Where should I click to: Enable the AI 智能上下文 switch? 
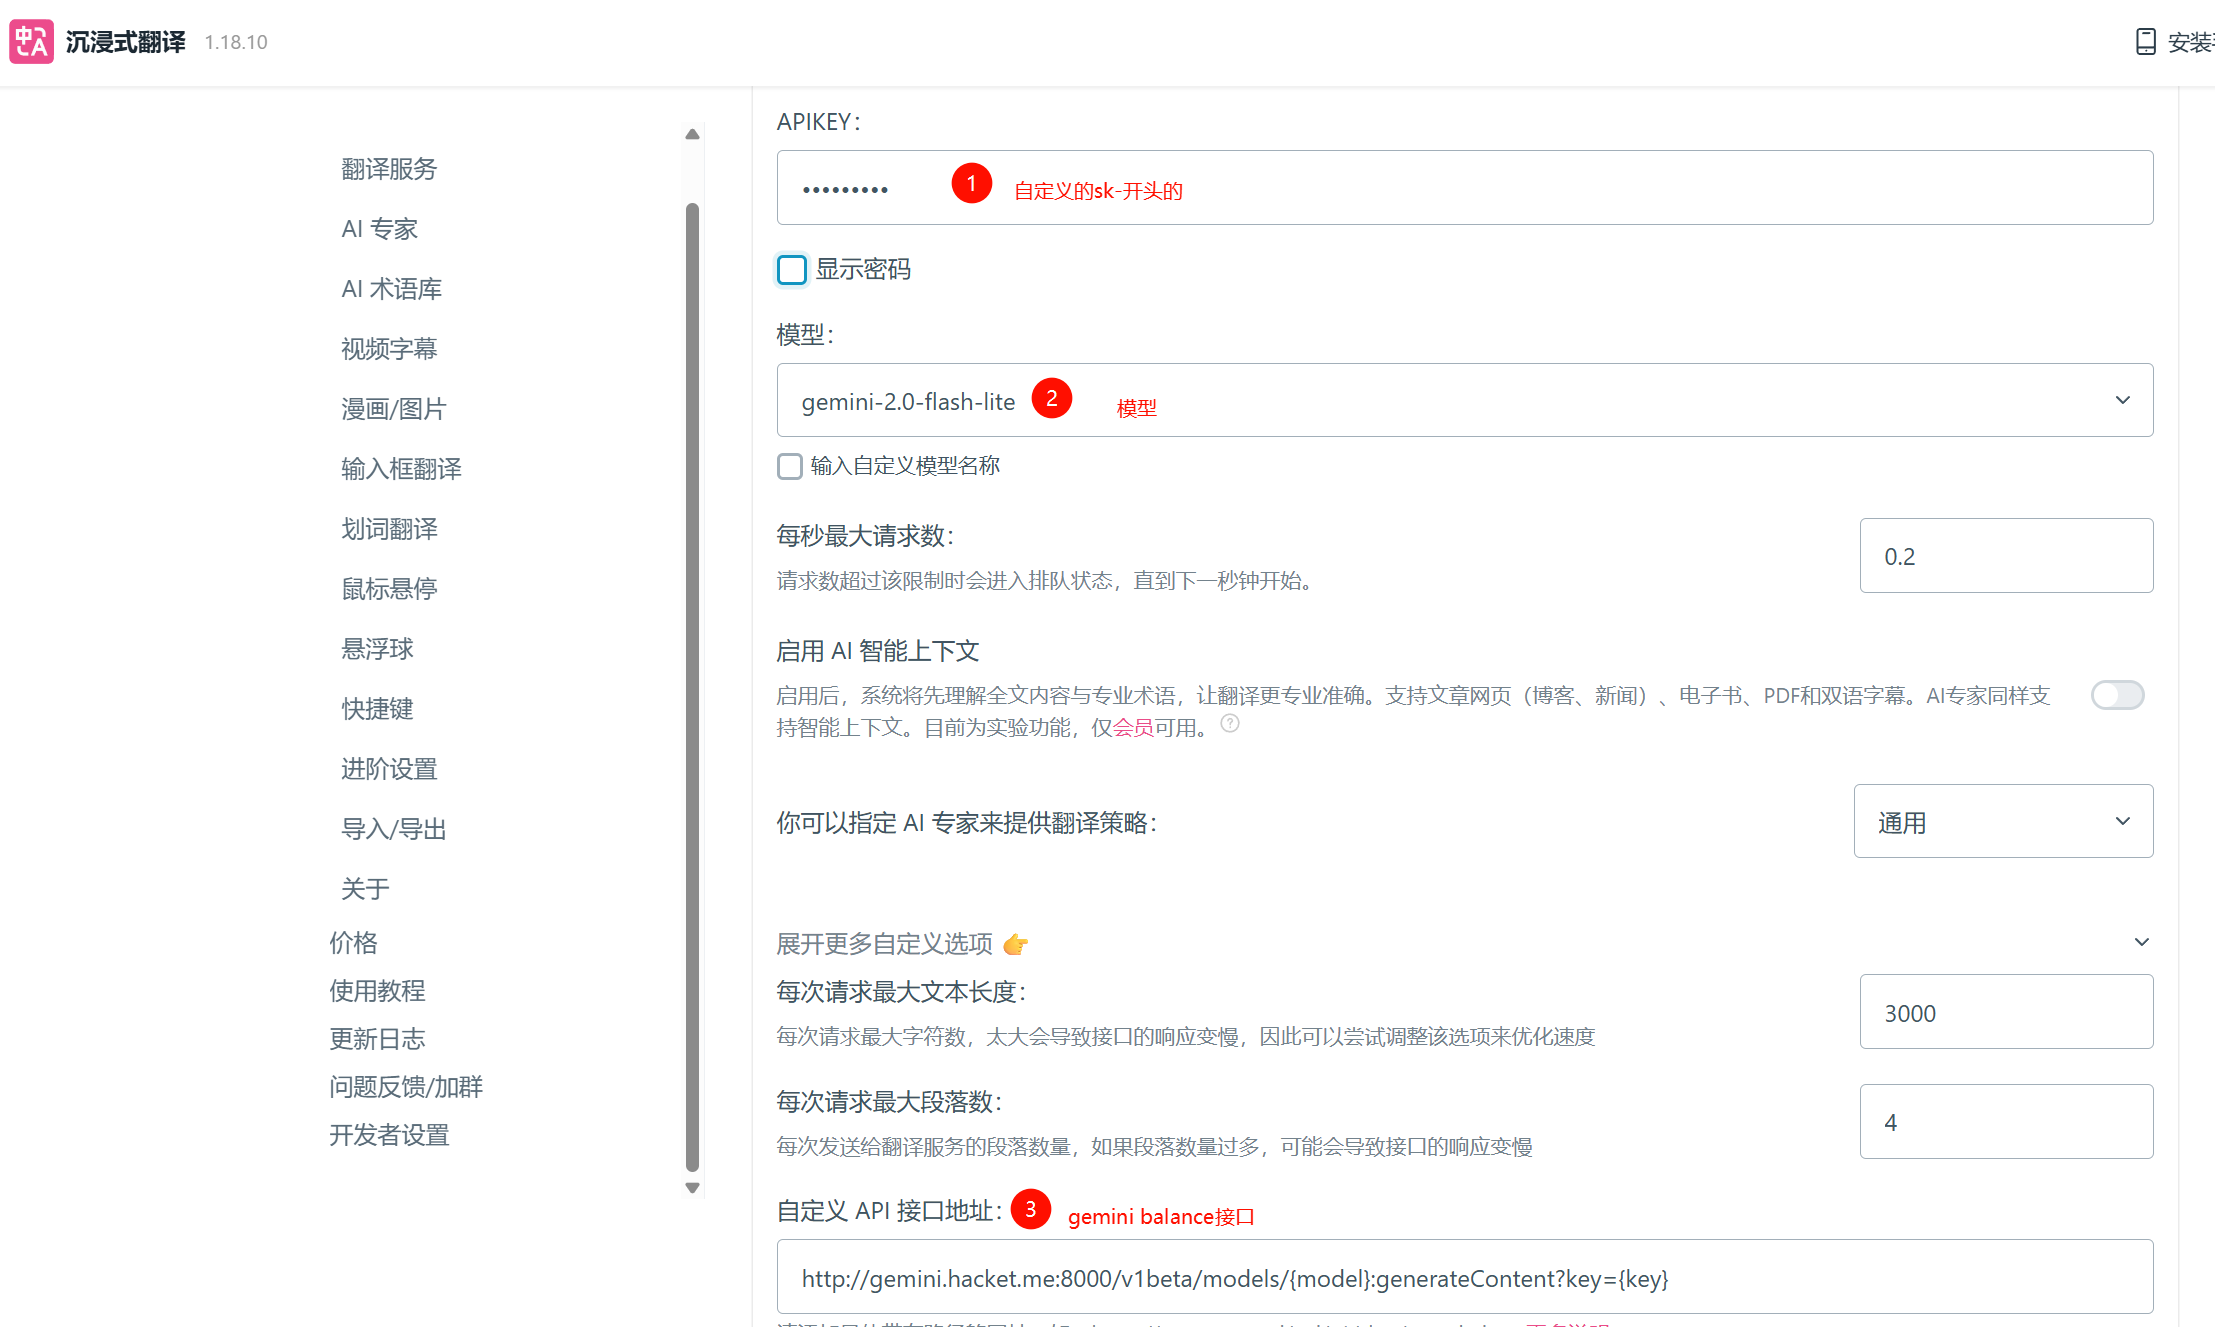click(2117, 695)
